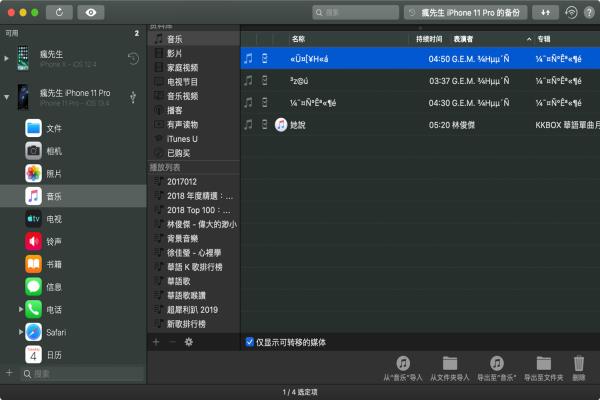Open the iPhone 11 Pro backup button
Image resolution: width=600 pixels, height=400 pixels.
pos(465,13)
